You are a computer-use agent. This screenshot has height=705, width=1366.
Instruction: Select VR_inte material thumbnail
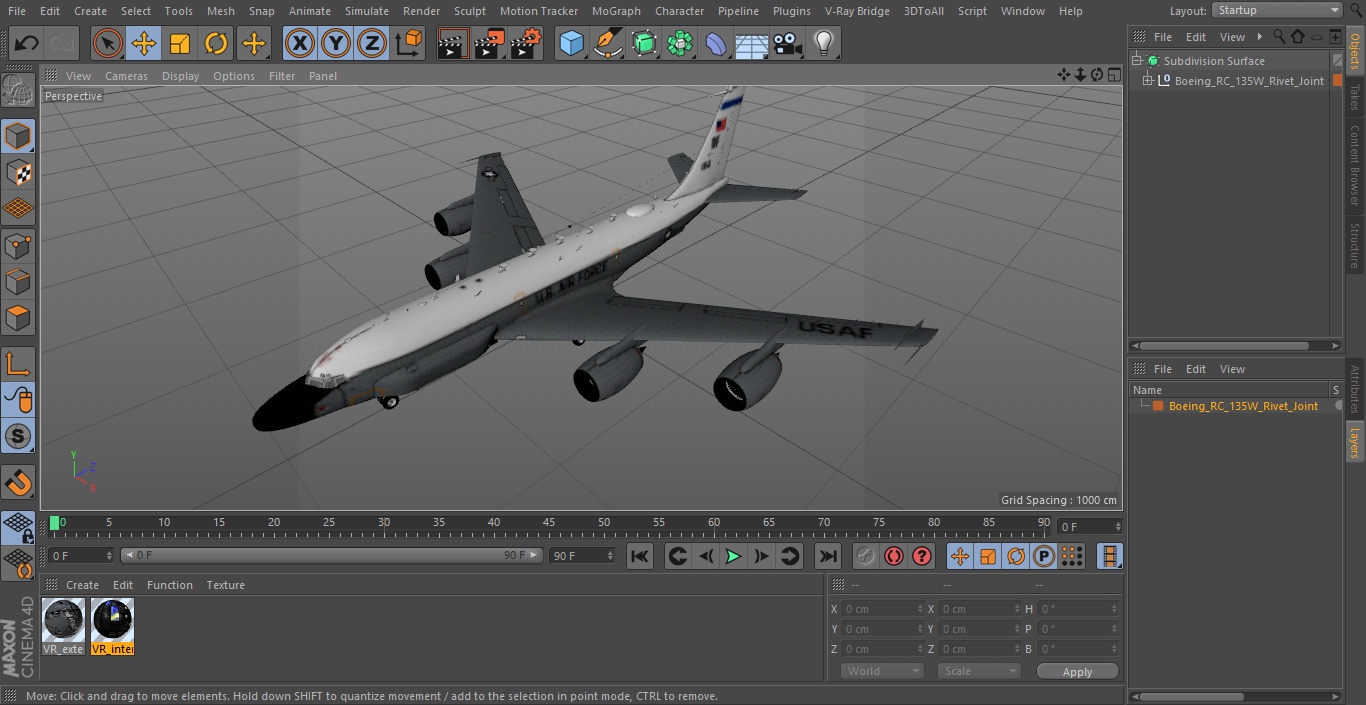112,620
